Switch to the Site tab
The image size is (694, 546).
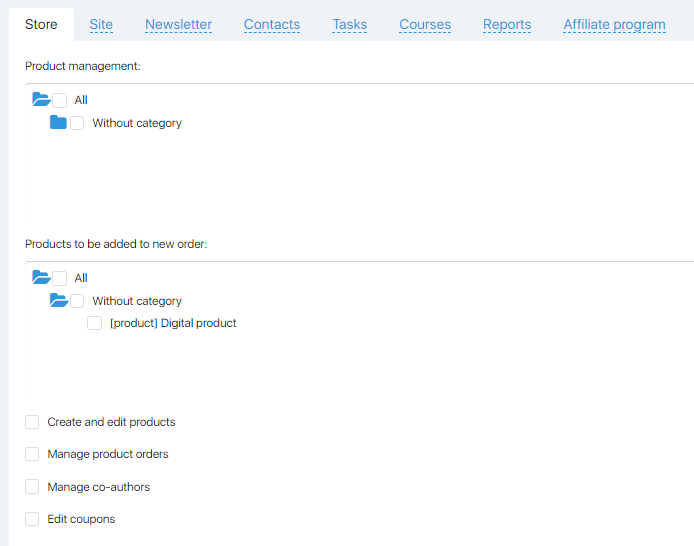tap(101, 24)
